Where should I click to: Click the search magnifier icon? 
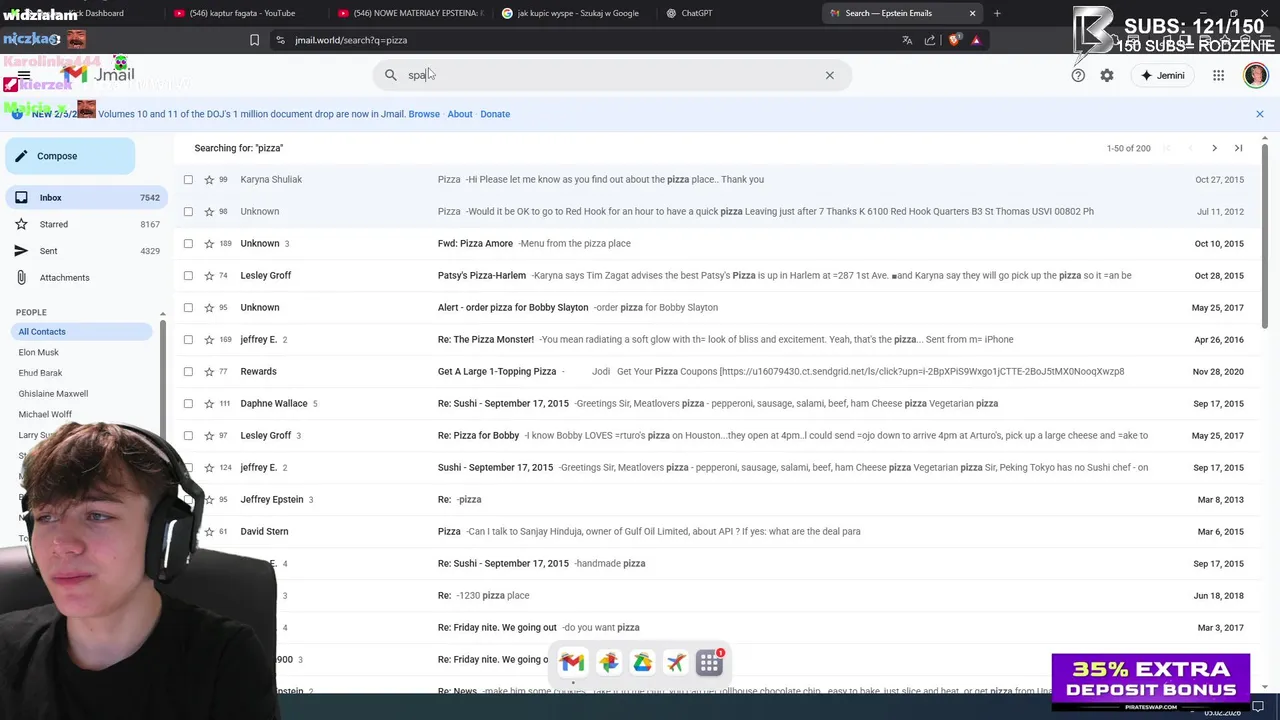coord(391,75)
